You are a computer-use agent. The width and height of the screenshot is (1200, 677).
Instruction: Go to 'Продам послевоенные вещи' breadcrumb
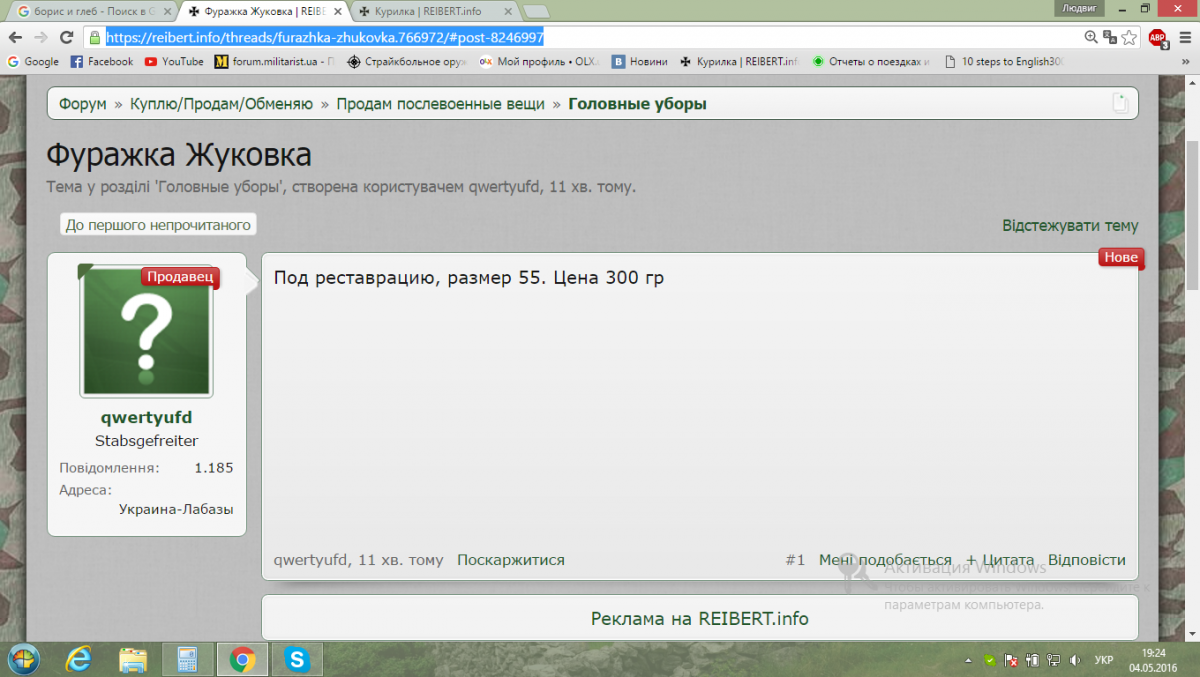(440, 104)
